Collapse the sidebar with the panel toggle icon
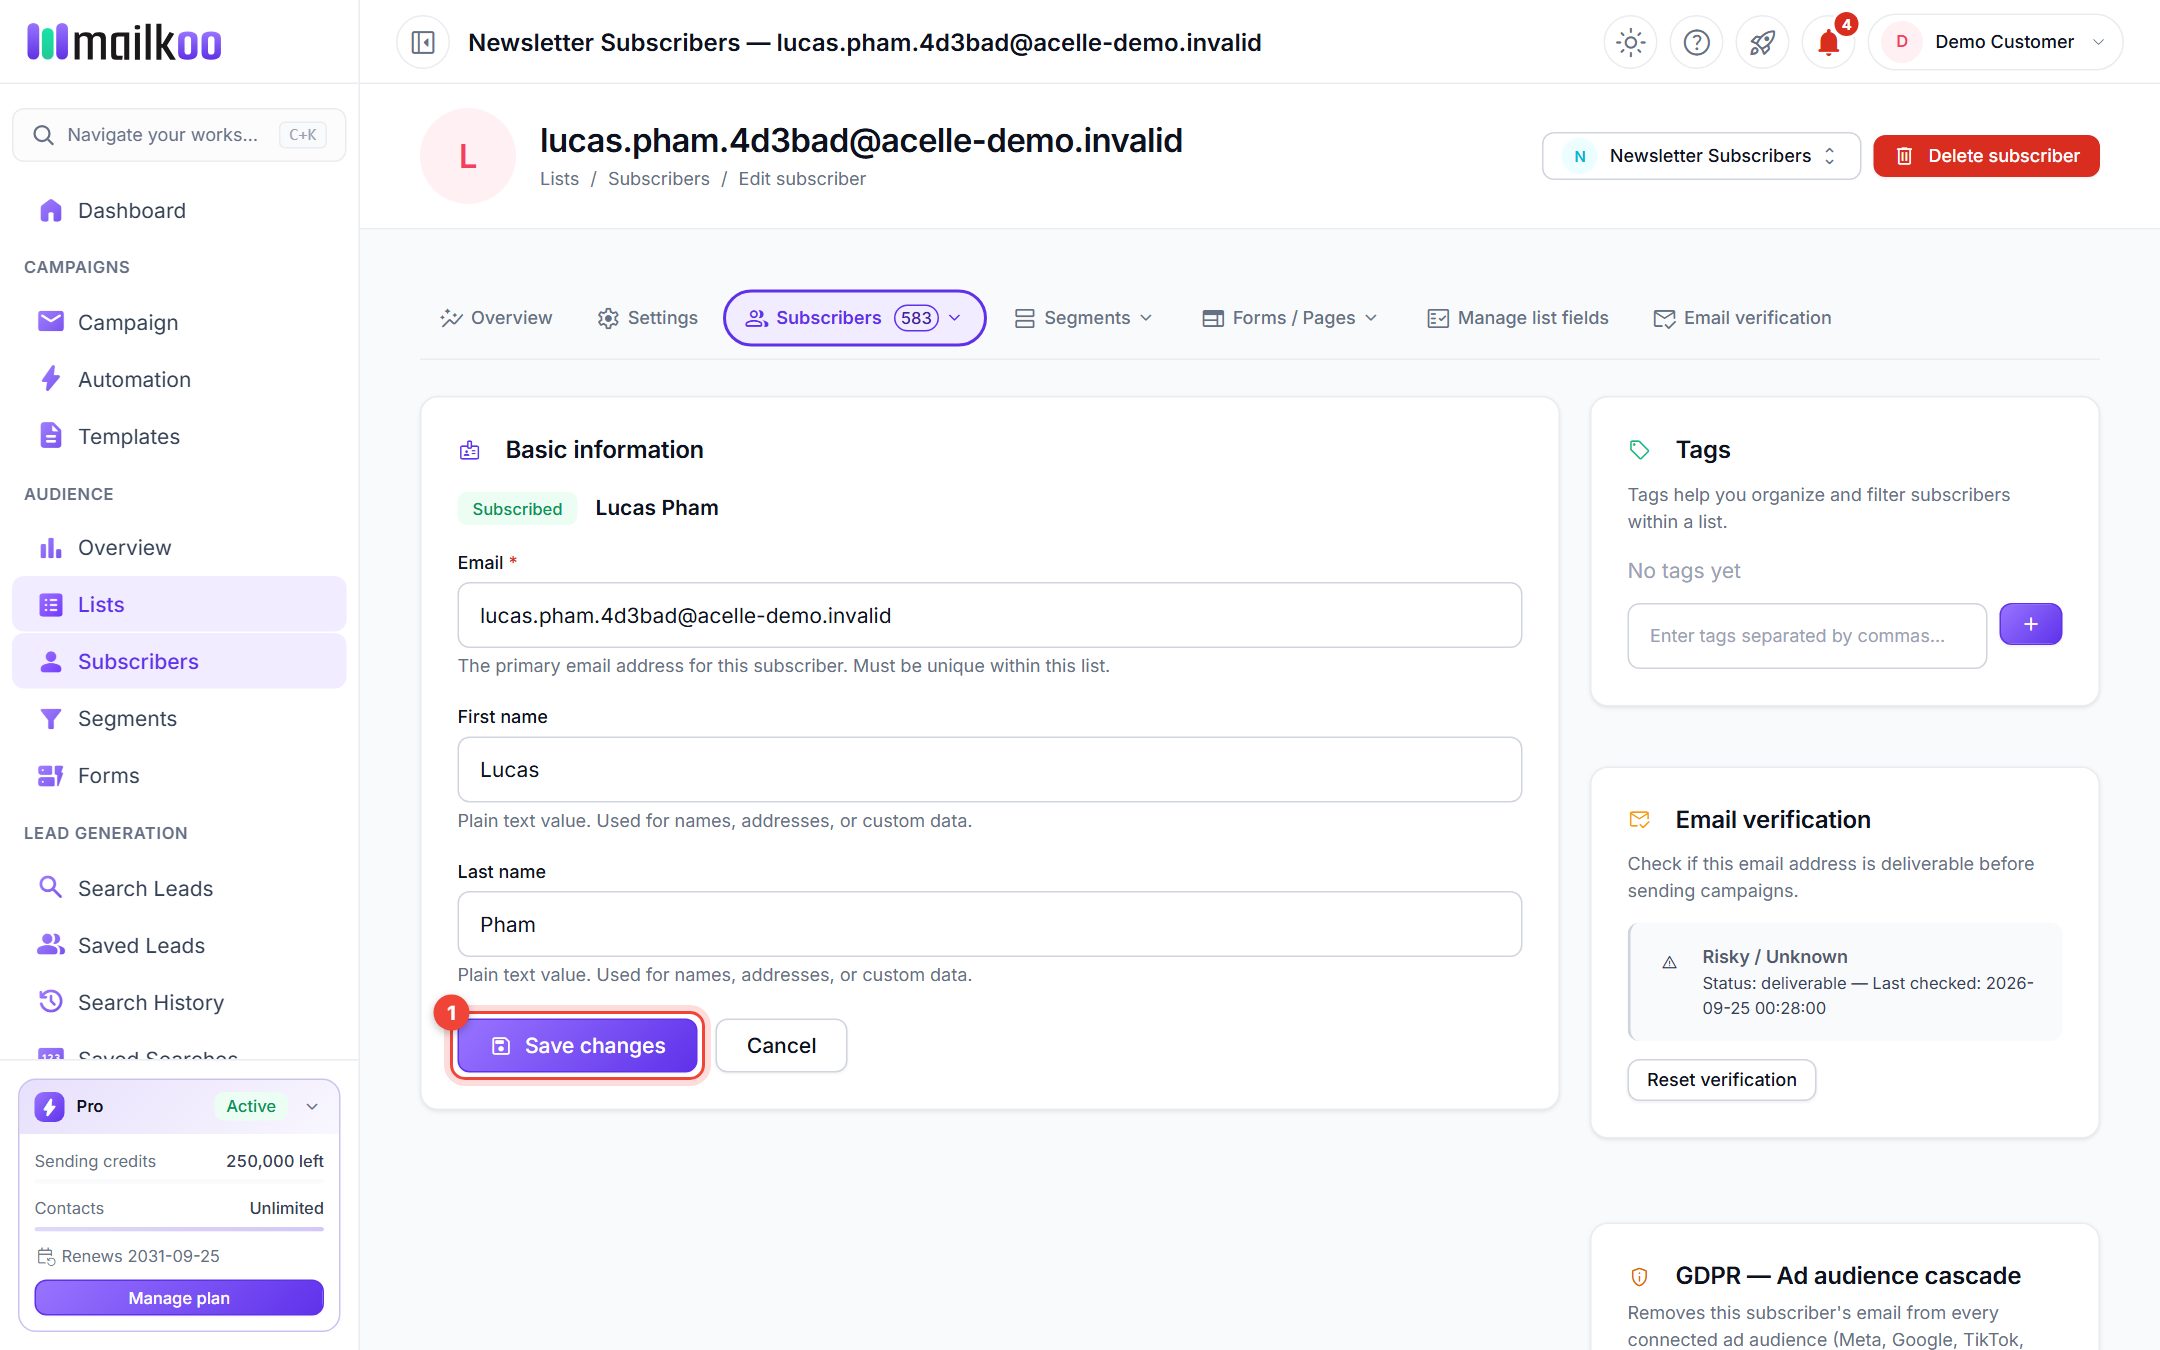The height and width of the screenshot is (1350, 2160). (423, 42)
